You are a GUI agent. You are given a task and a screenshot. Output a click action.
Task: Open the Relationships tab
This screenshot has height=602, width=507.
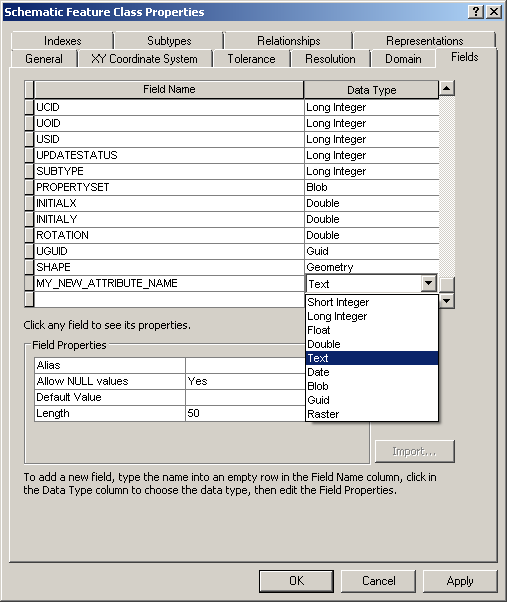pos(289,40)
